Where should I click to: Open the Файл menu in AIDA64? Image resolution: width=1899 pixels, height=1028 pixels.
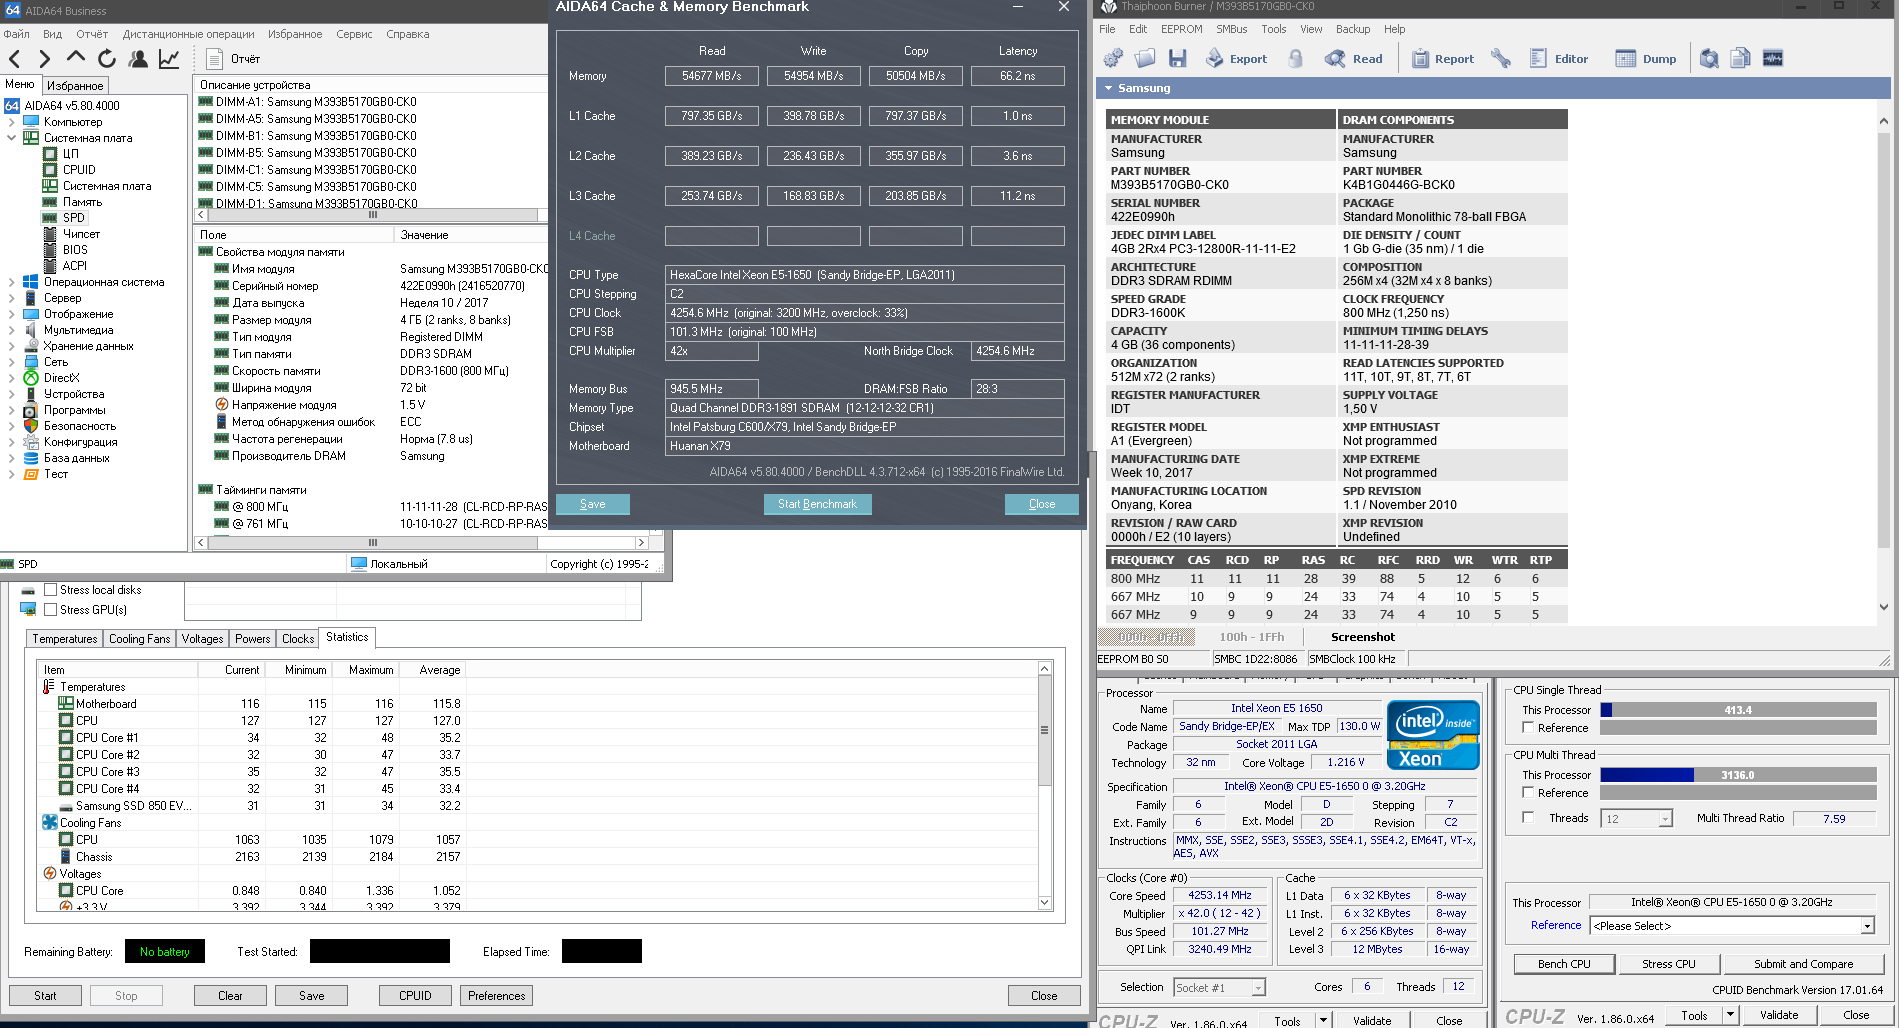pos(16,34)
